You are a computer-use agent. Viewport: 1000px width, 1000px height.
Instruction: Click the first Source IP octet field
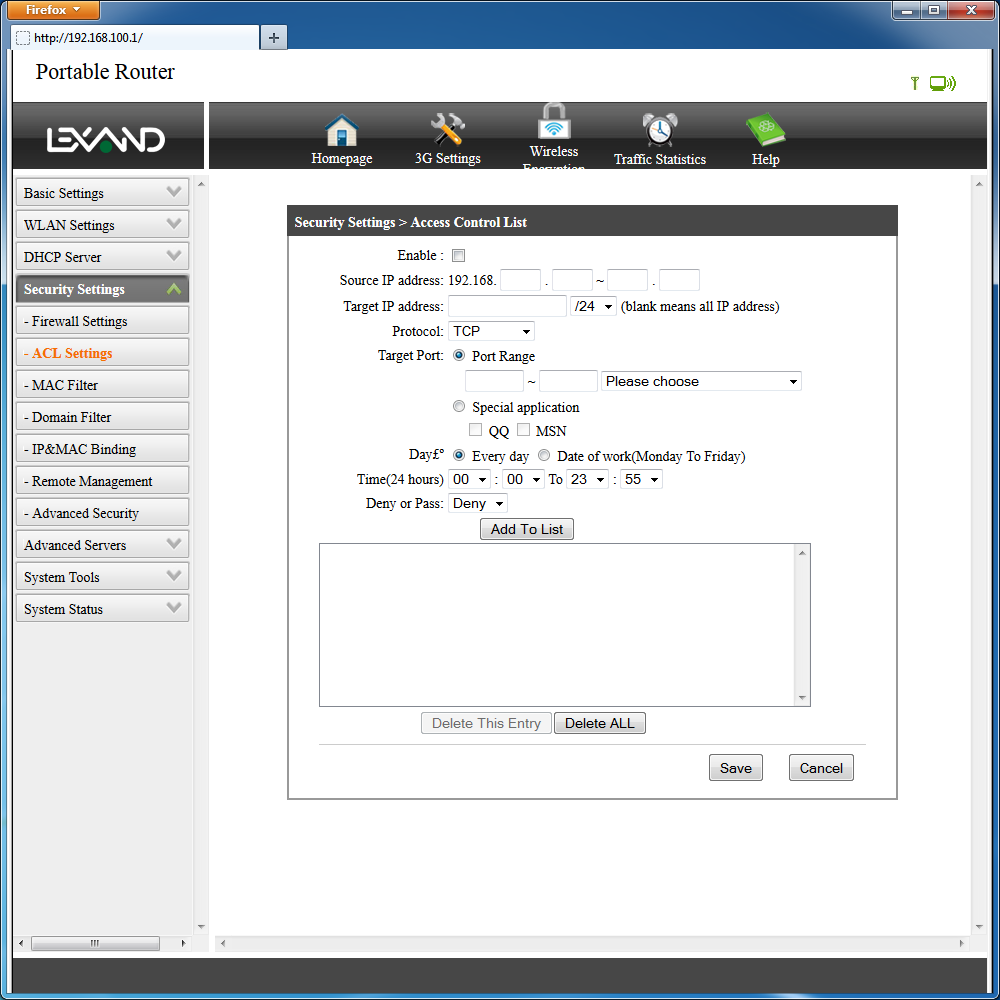point(520,280)
